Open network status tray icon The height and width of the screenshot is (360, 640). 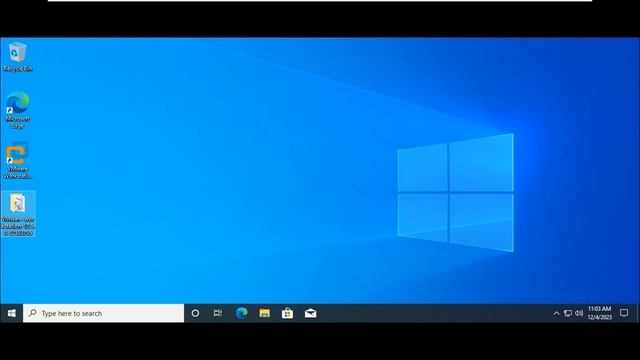click(568, 313)
